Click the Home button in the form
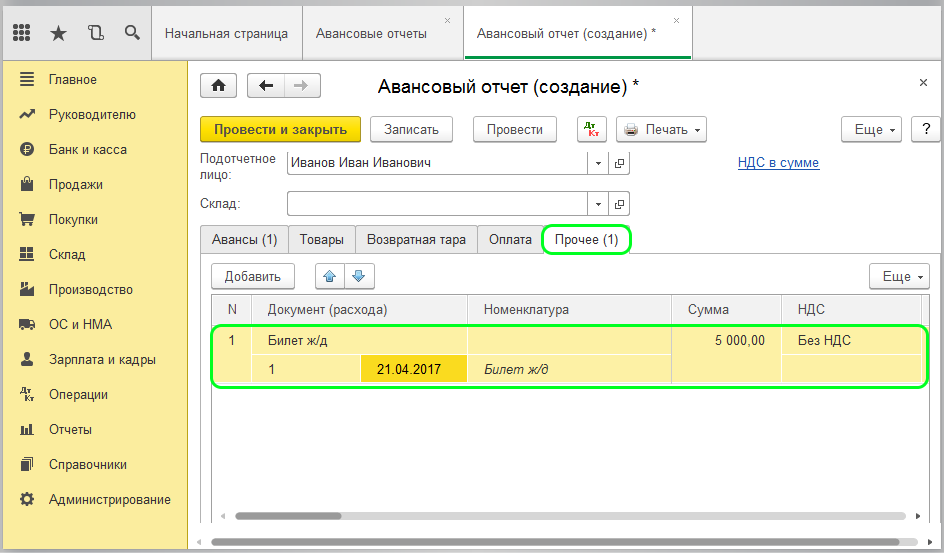Viewport: 944px width, 553px height. tap(218, 86)
